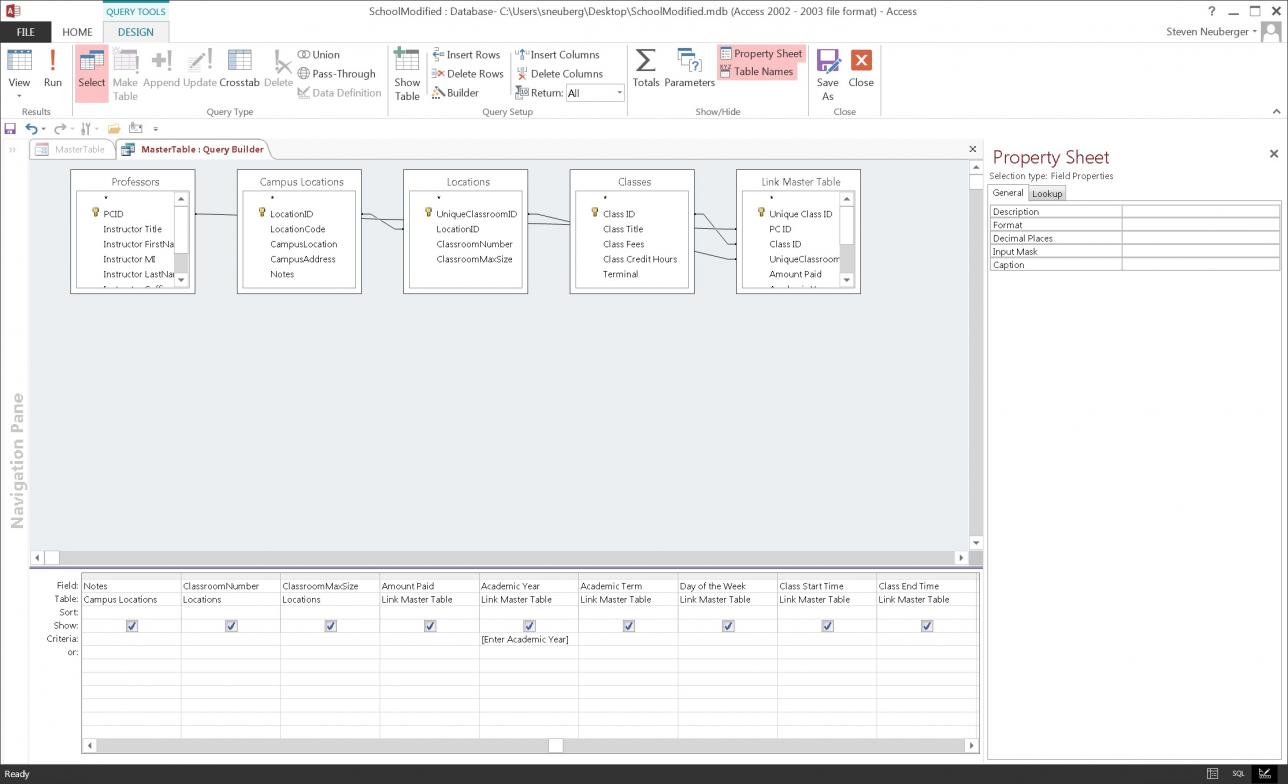This screenshot has width=1288, height=784.
Task: Switch to Design view in status bar
Action: point(1265,774)
